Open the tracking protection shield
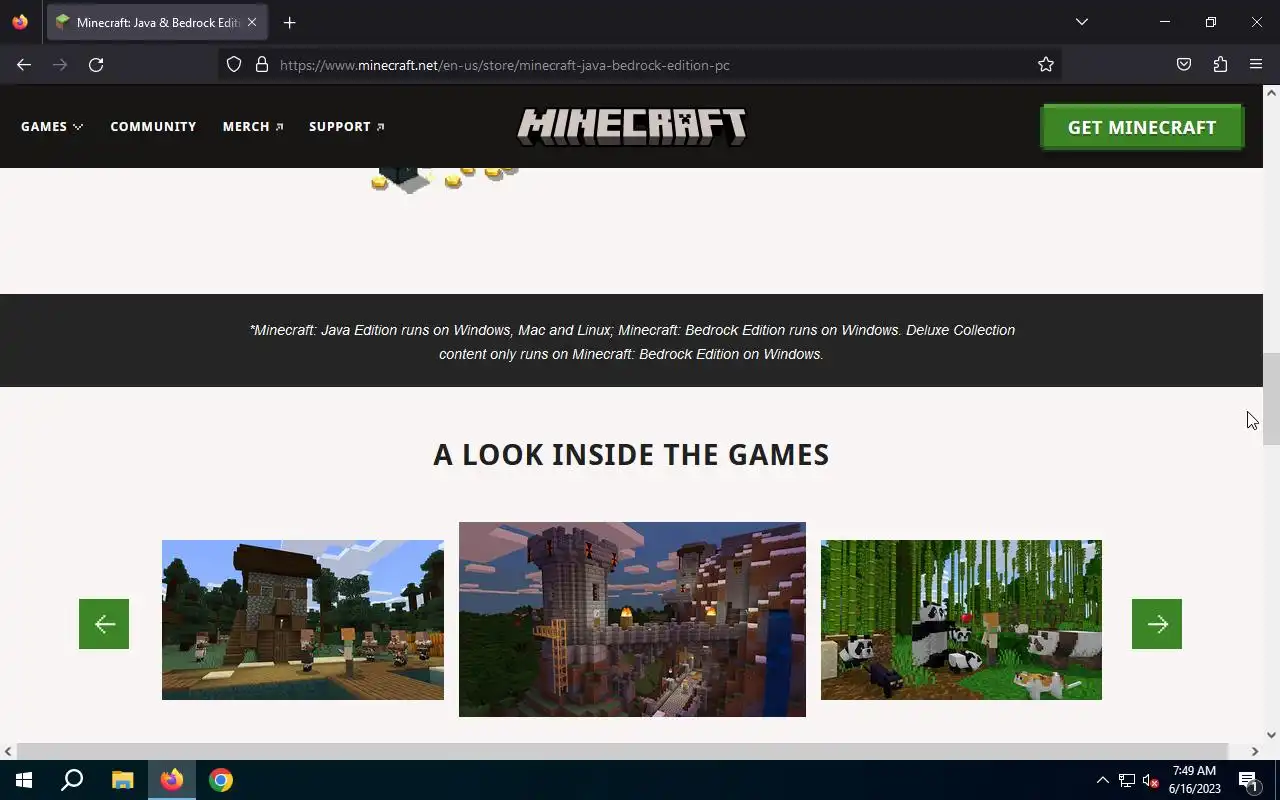The width and height of the screenshot is (1280, 800). (234, 64)
